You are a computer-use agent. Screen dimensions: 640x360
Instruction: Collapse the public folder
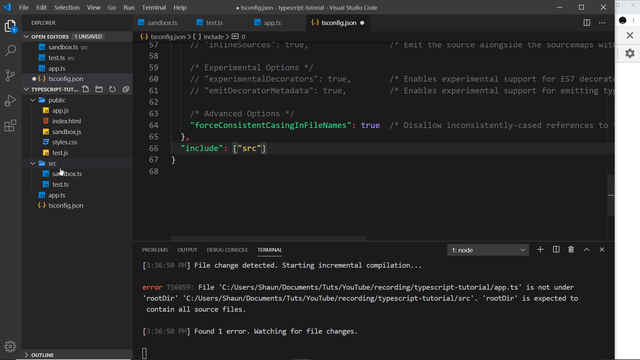pyautogui.click(x=33, y=100)
